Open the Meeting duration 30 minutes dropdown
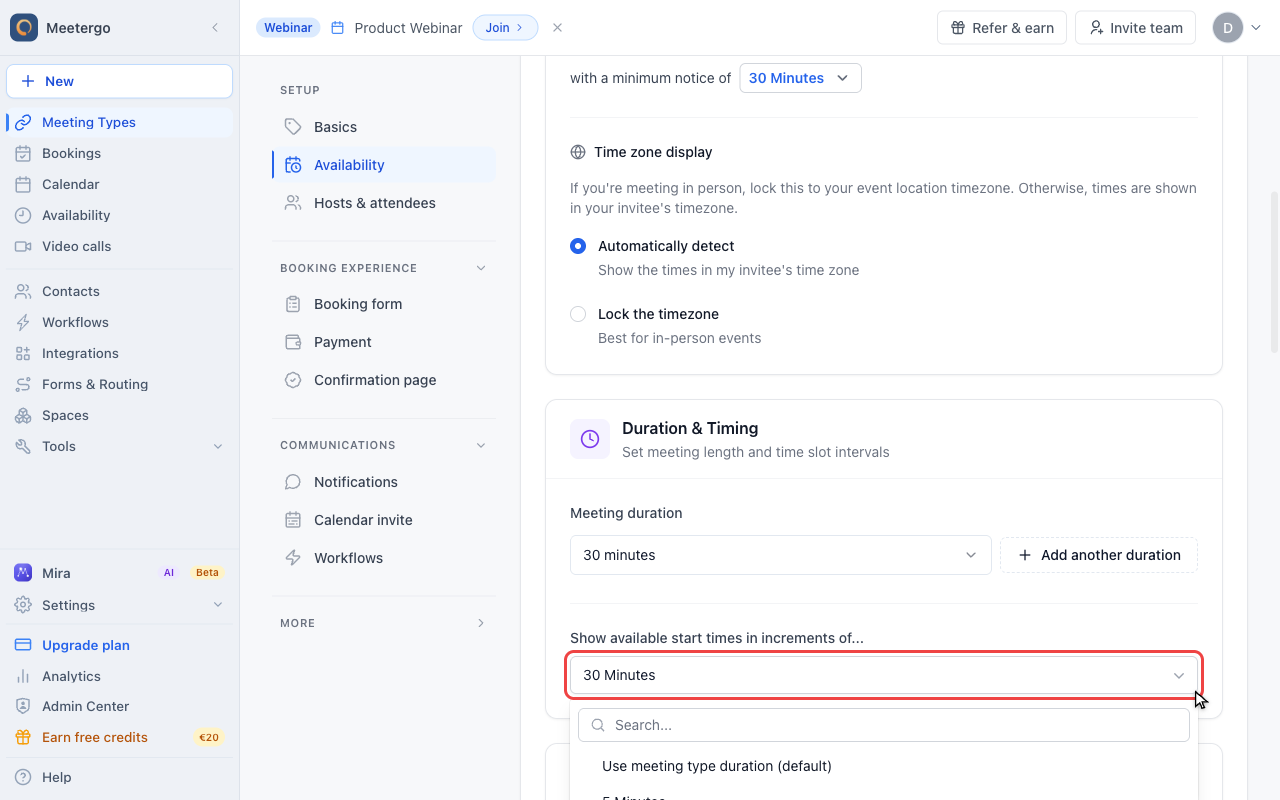 pyautogui.click(x=780, y=555)
